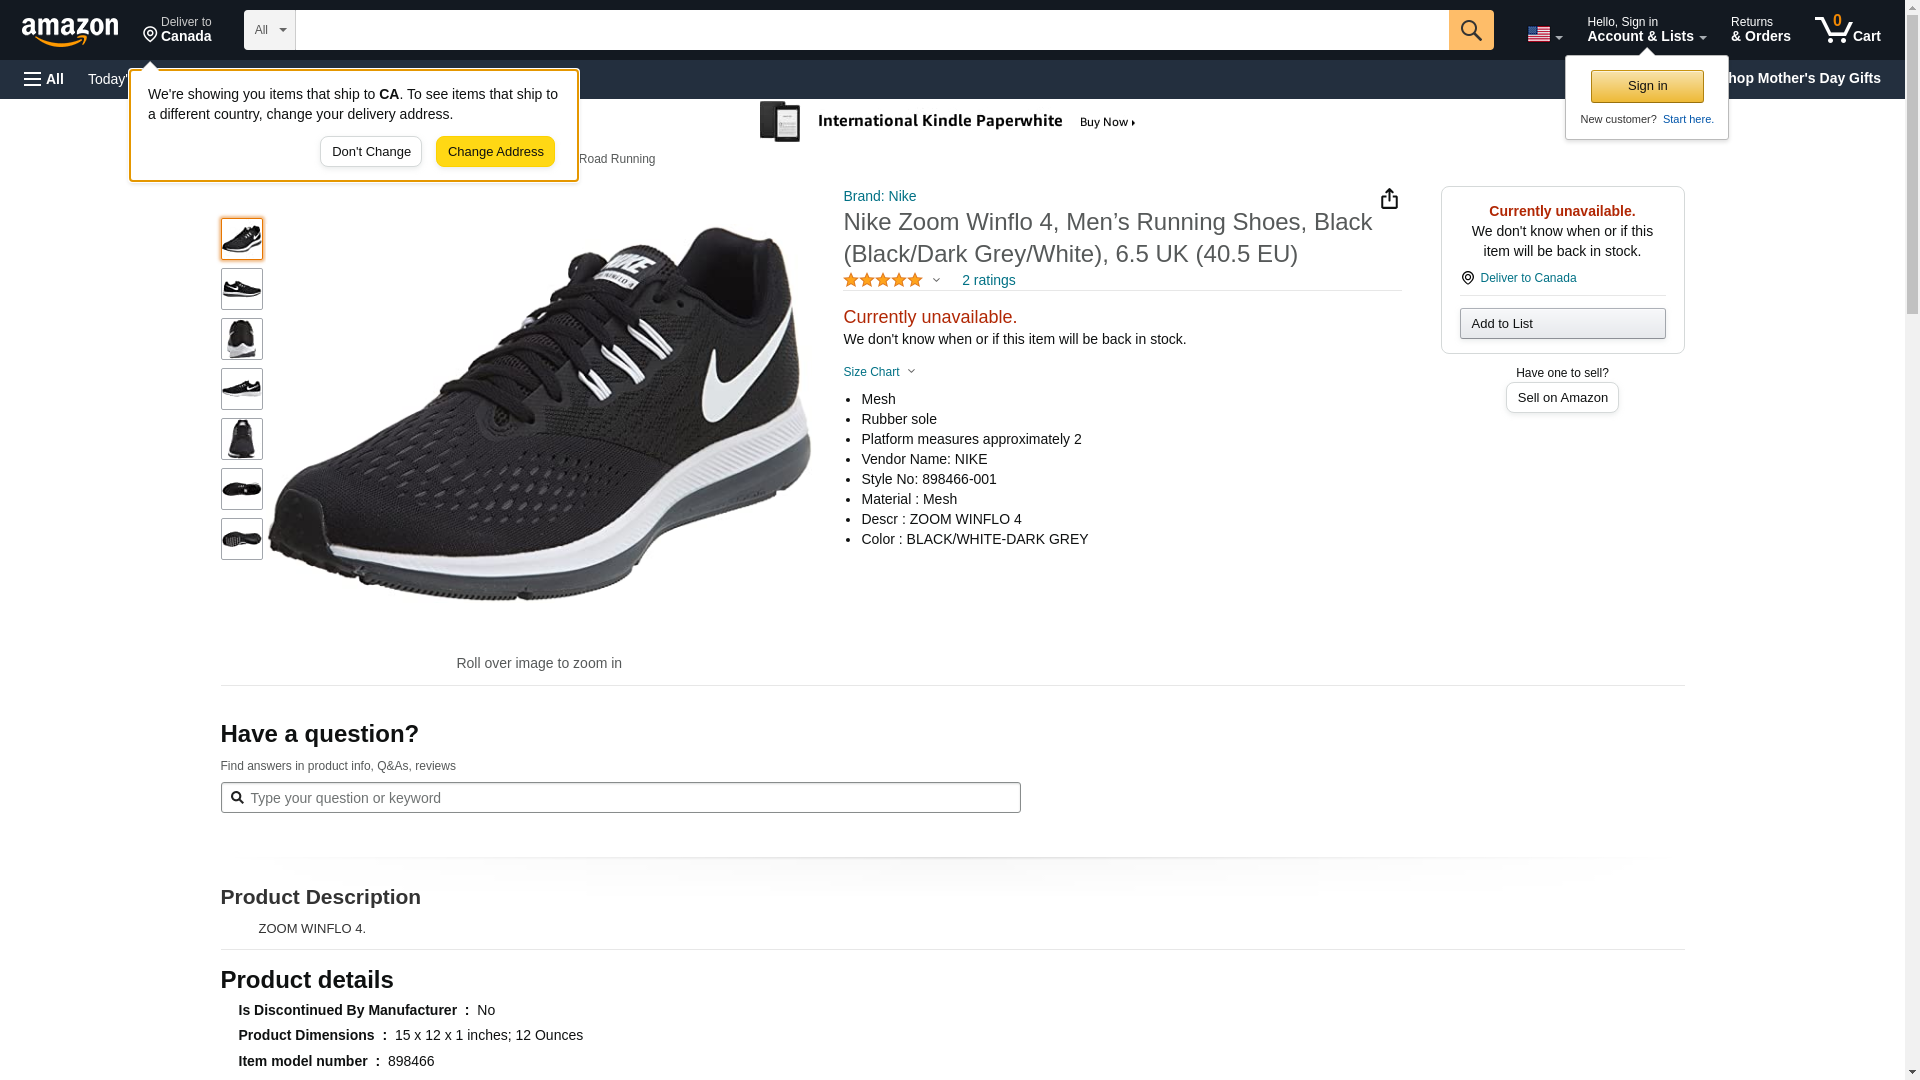Open the All hamburger menu
The image size is (1920, 1080).
point(44,79)
